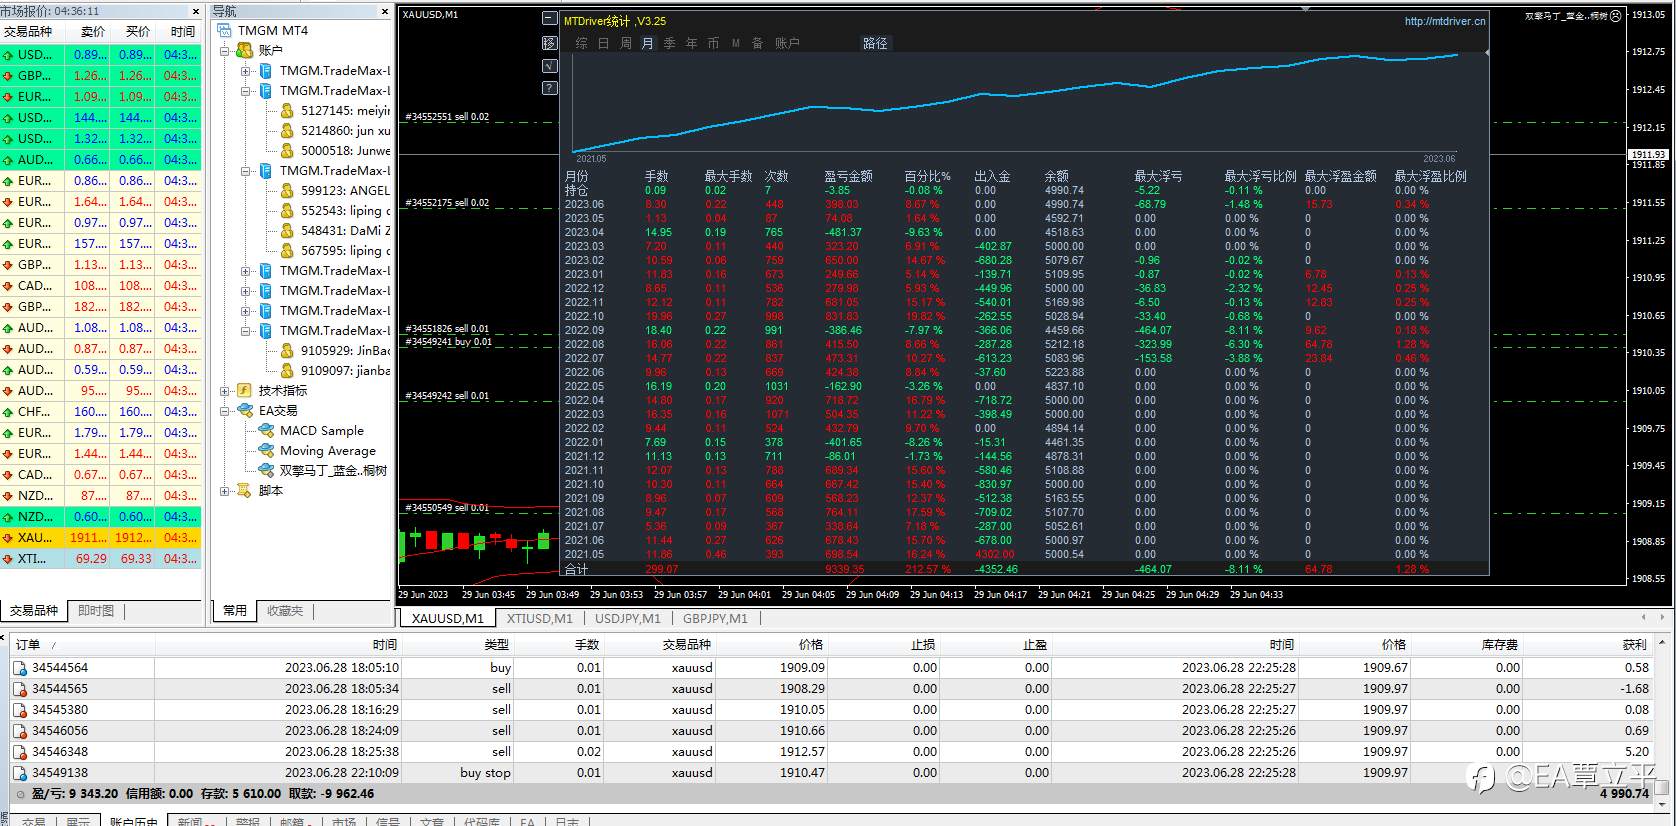
Task: Click user icon for account 548431 DaMi
Action: pos(287,230)
